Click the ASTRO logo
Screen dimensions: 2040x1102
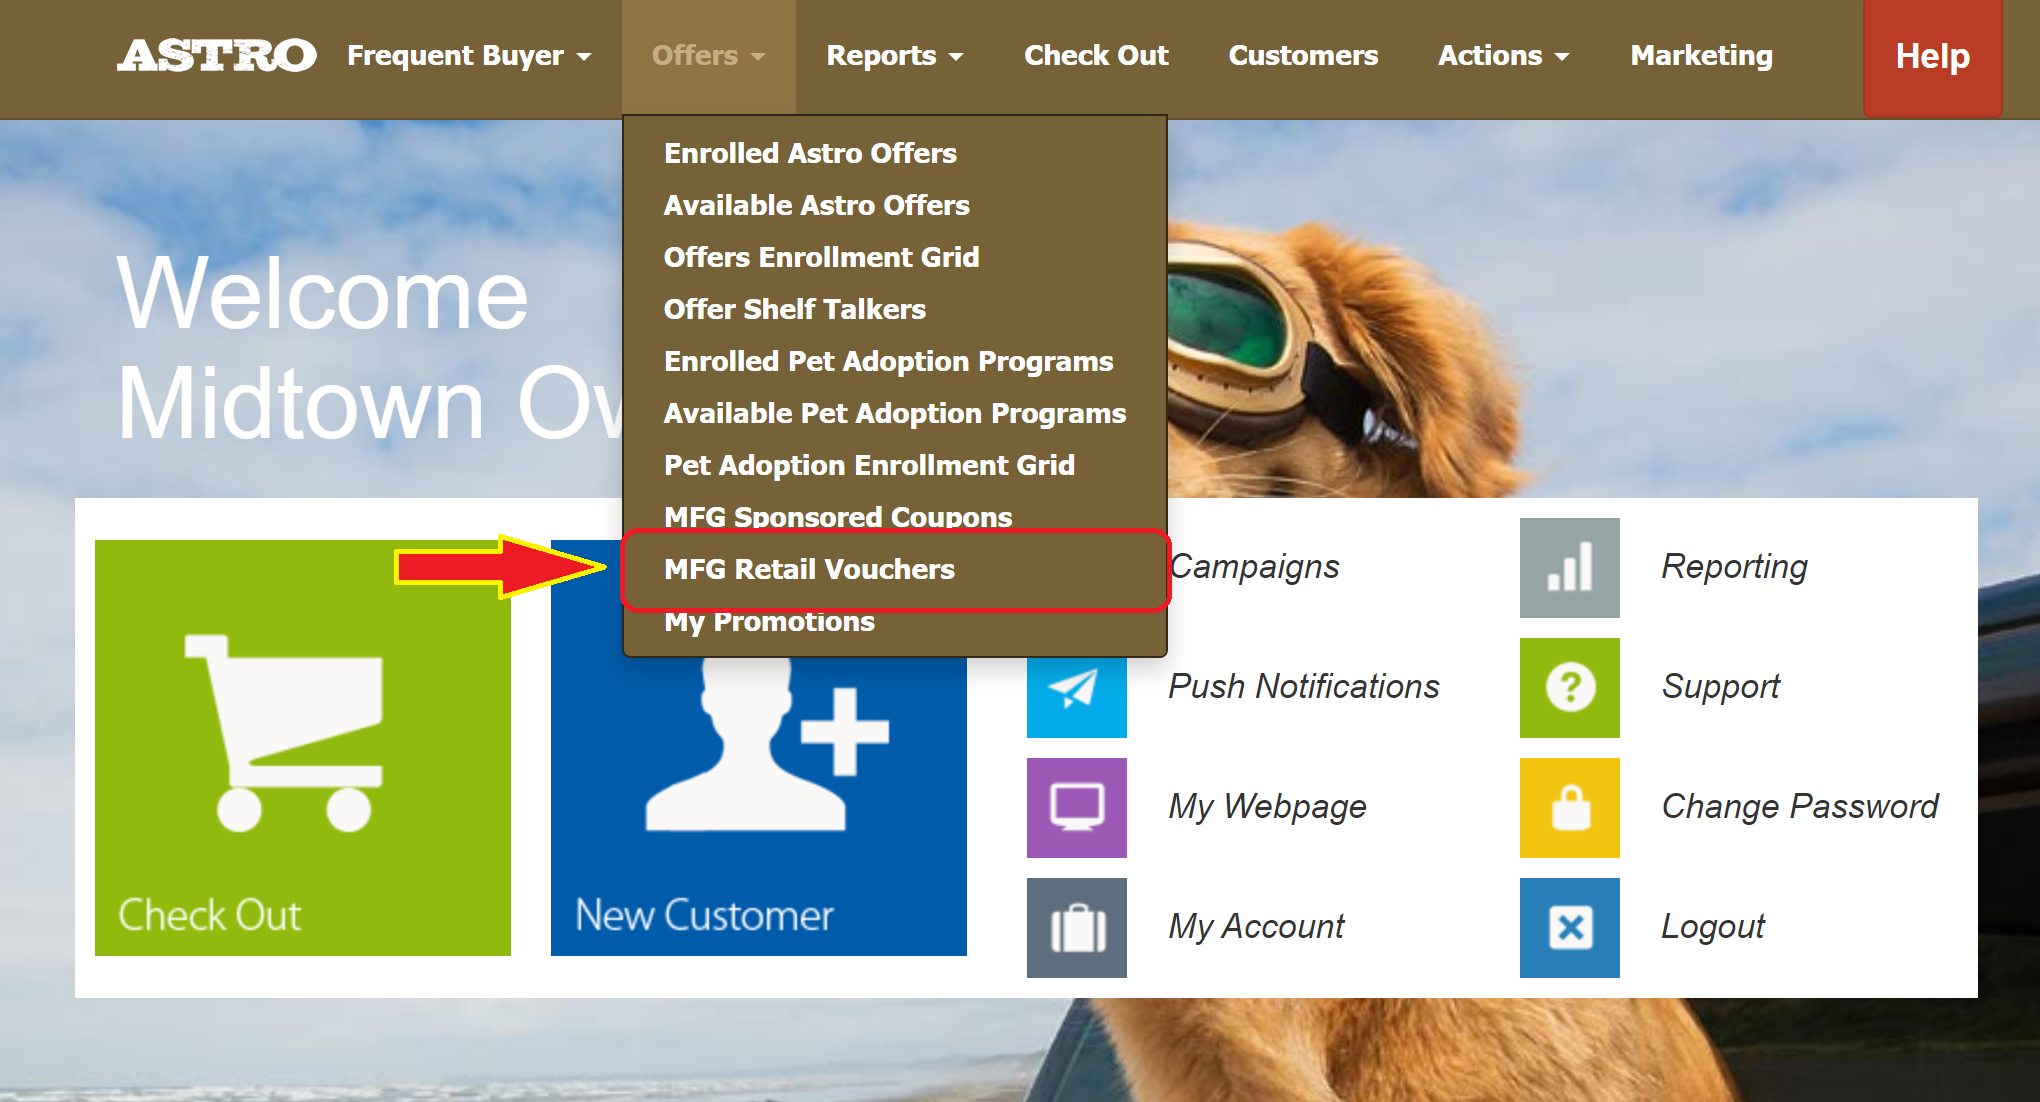(x=216, y=56)
